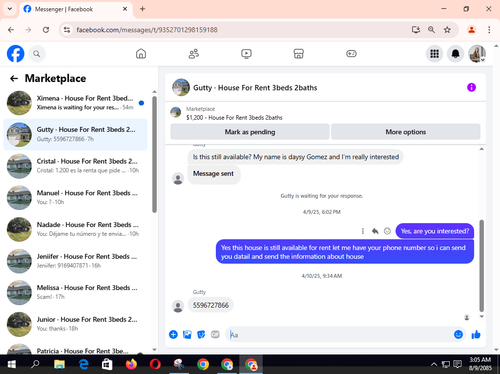This screenshot has height=374, width=500.
Task: Open the account profile picture menu
Action: coord(477,54)
